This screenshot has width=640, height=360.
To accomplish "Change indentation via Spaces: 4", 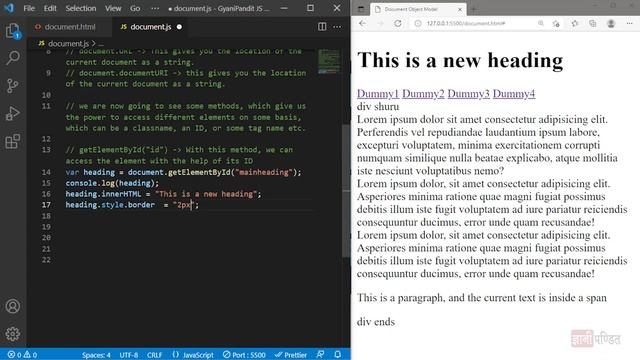I will 96,355.
